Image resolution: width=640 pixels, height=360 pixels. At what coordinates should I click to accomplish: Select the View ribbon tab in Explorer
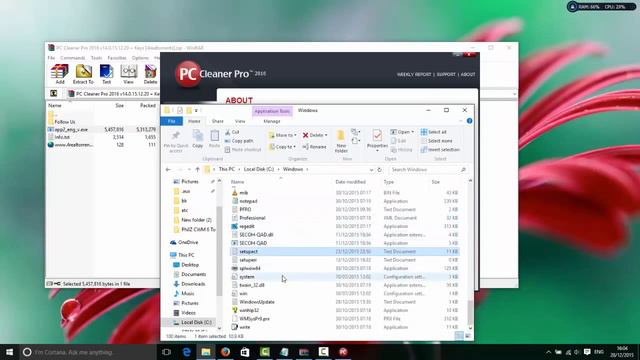pos(240,121)
